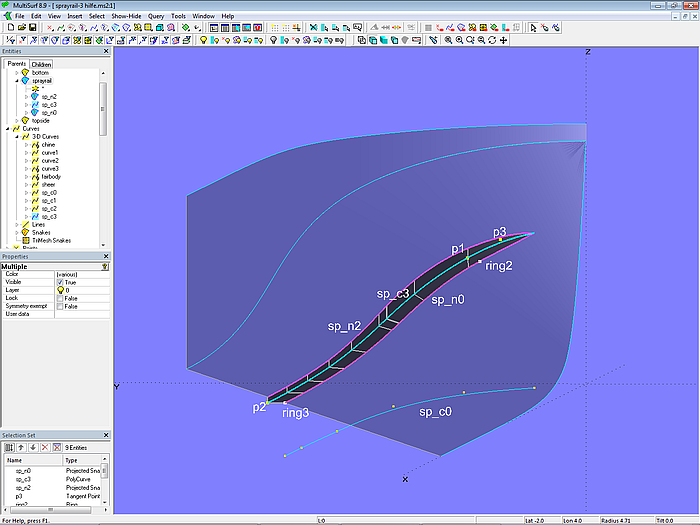The image size is (700, 525).
Task: Click the New file icon
Action: point(9,28)
